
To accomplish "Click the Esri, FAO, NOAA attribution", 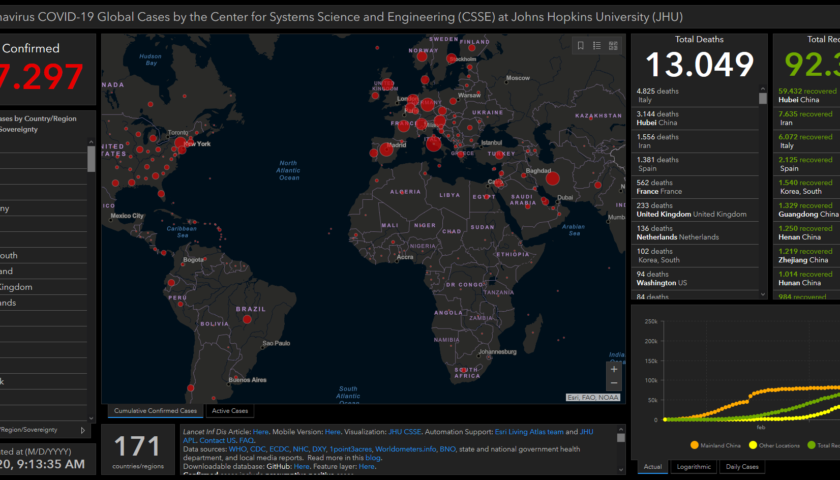I will 593,398.
